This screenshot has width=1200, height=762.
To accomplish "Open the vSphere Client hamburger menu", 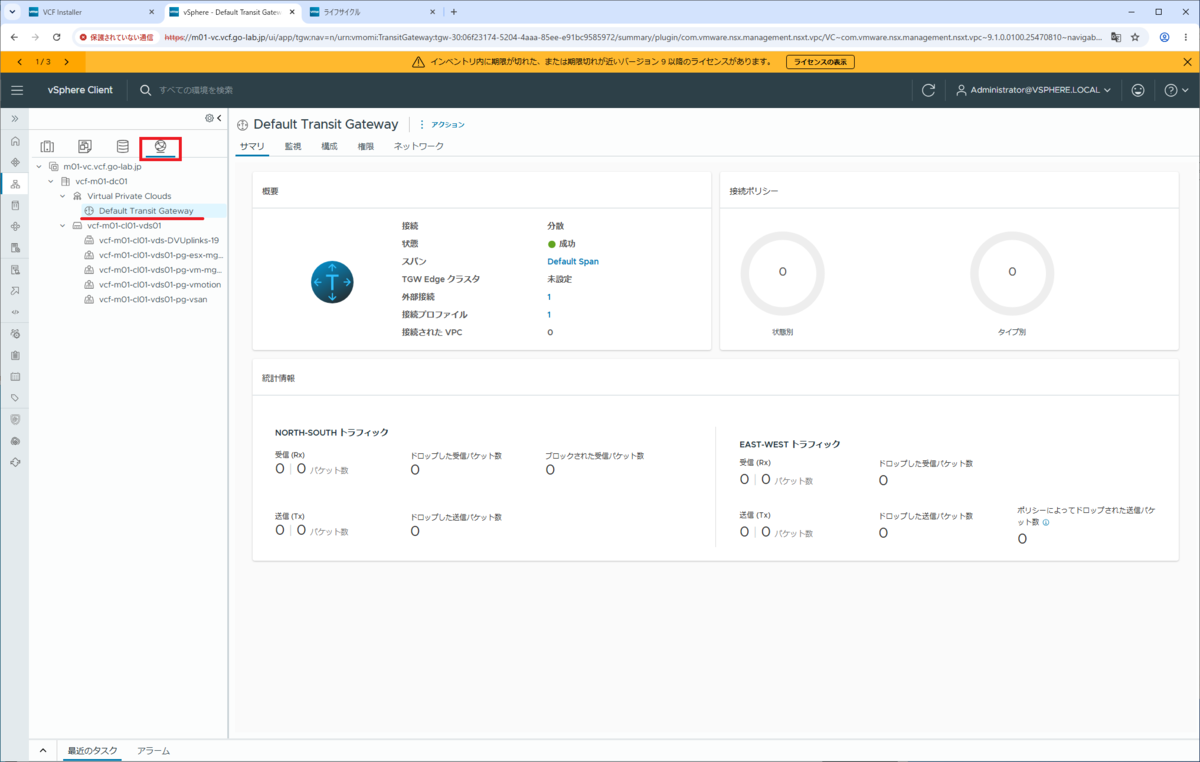I will [x=16, y=90].
